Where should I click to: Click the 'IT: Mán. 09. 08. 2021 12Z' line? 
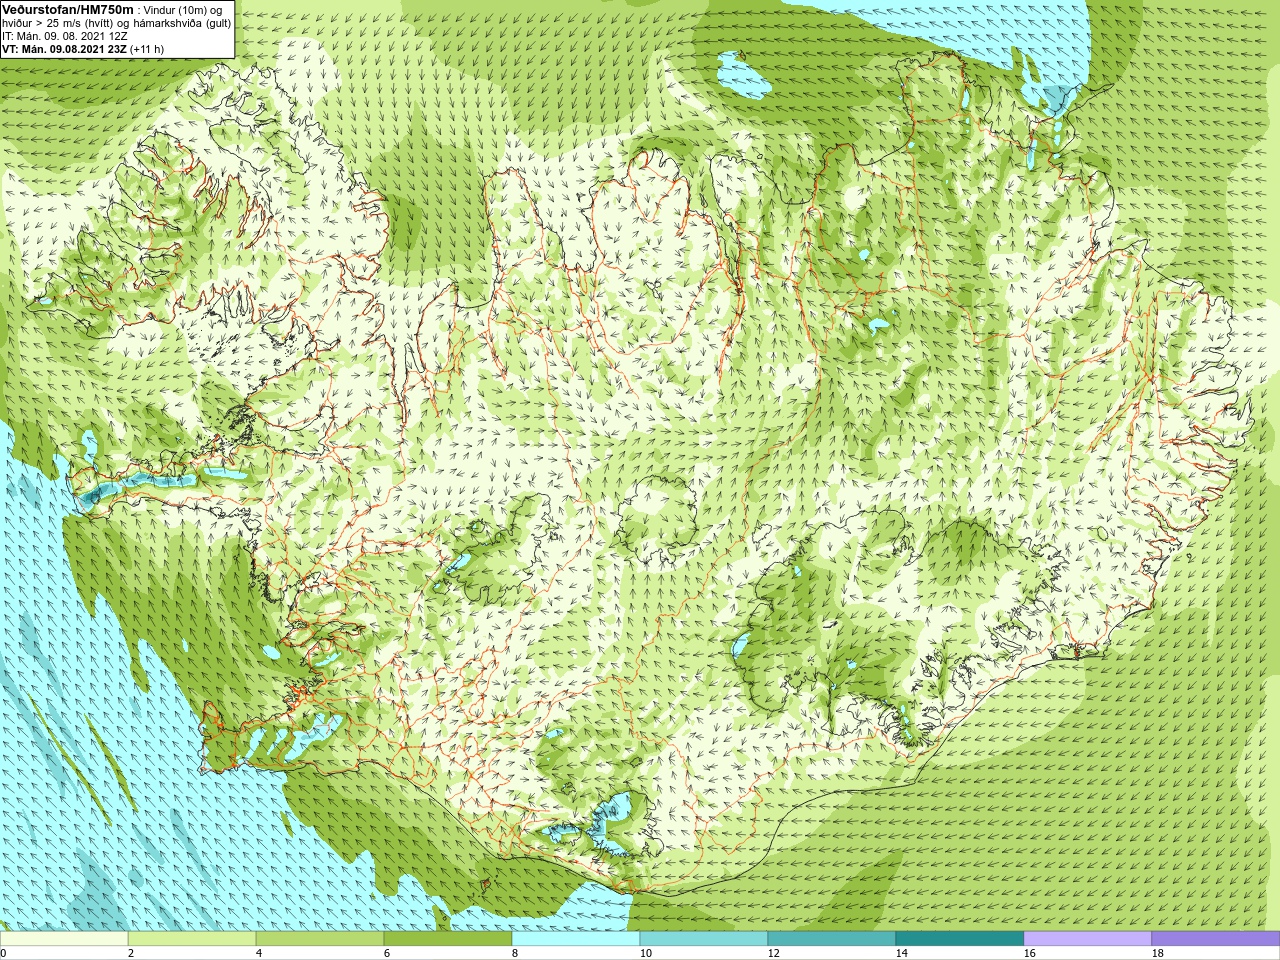coord(65,36)
